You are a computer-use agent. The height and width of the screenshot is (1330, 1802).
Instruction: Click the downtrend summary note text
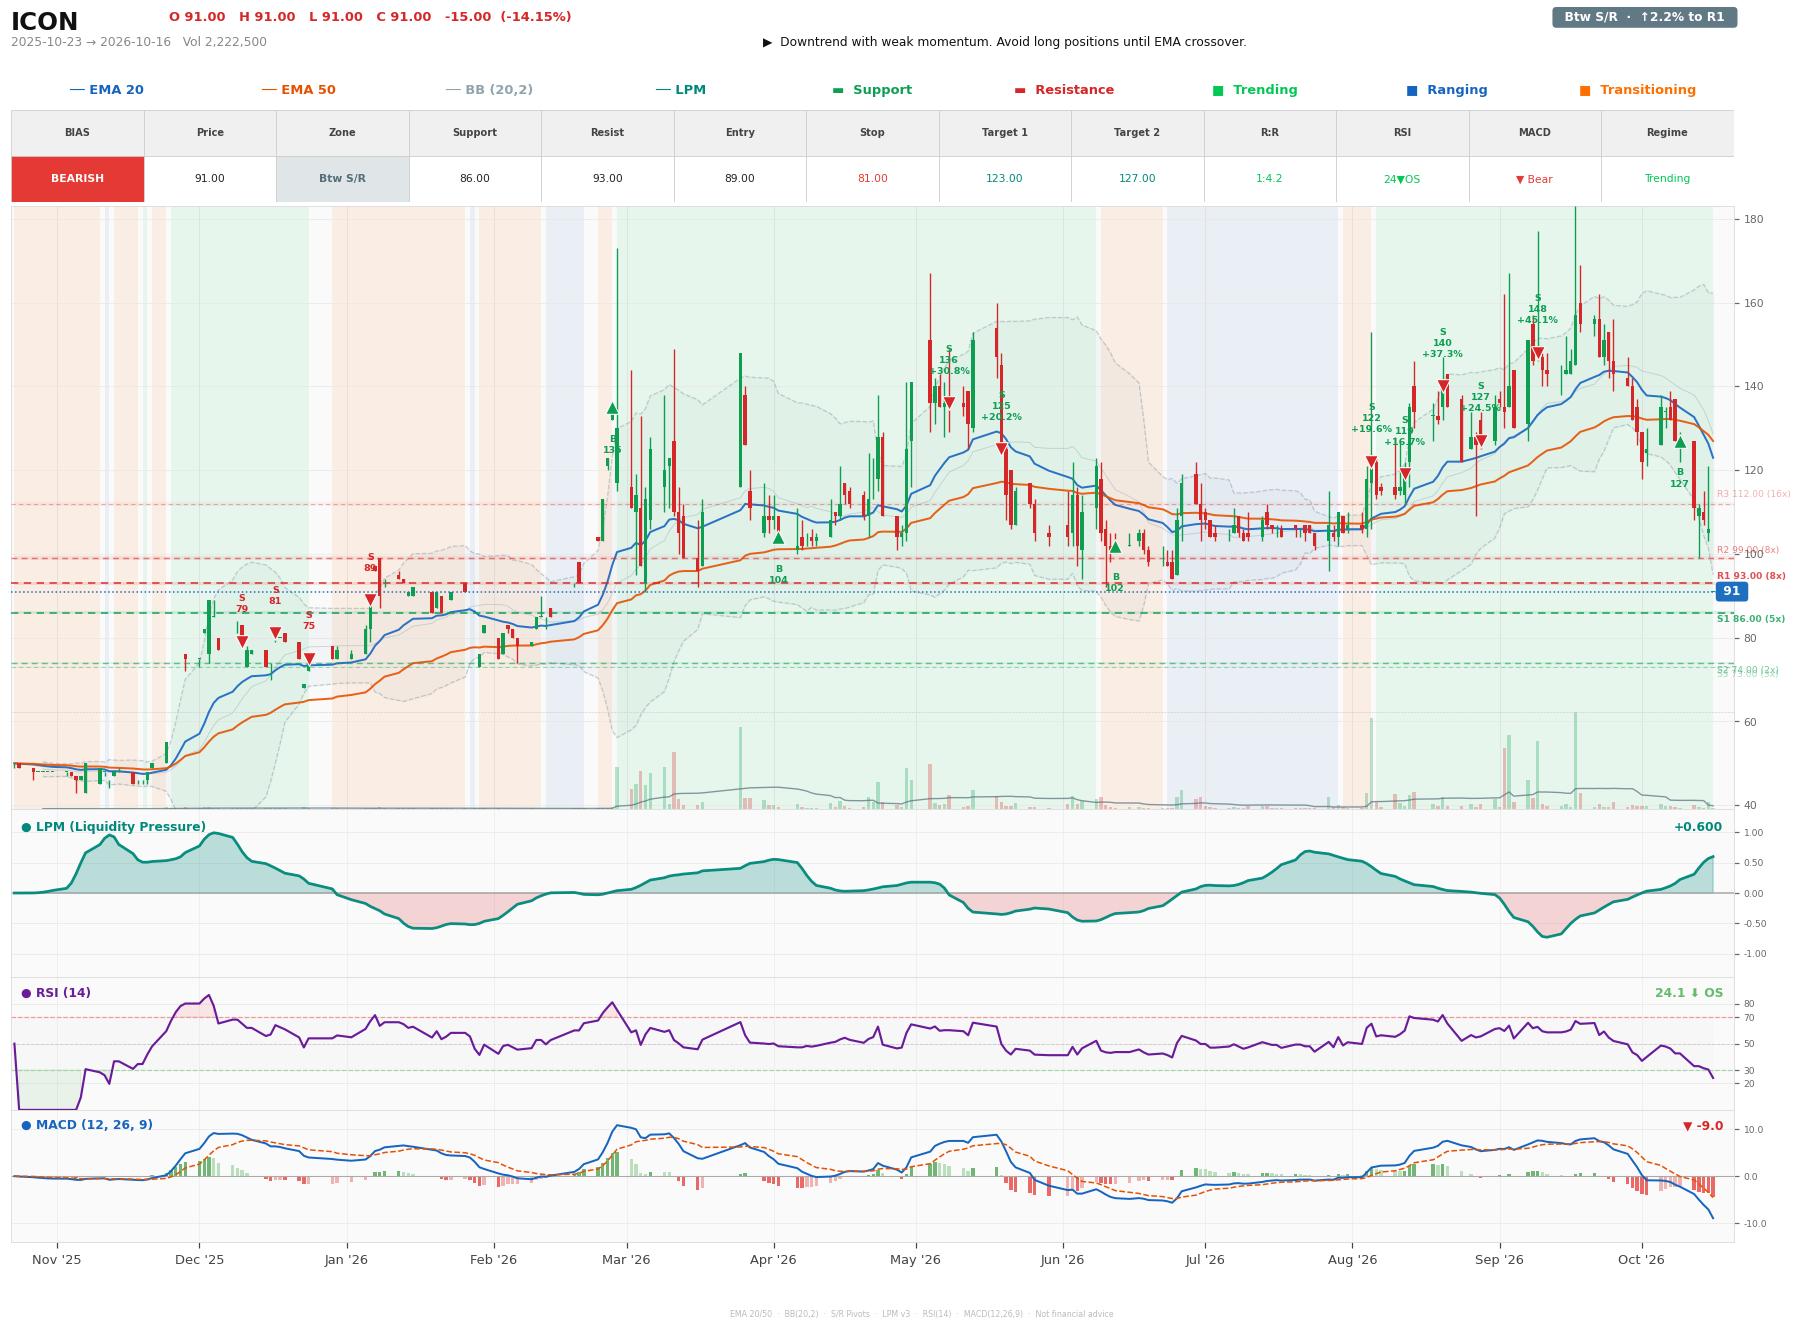click(x=1004, y=42)
